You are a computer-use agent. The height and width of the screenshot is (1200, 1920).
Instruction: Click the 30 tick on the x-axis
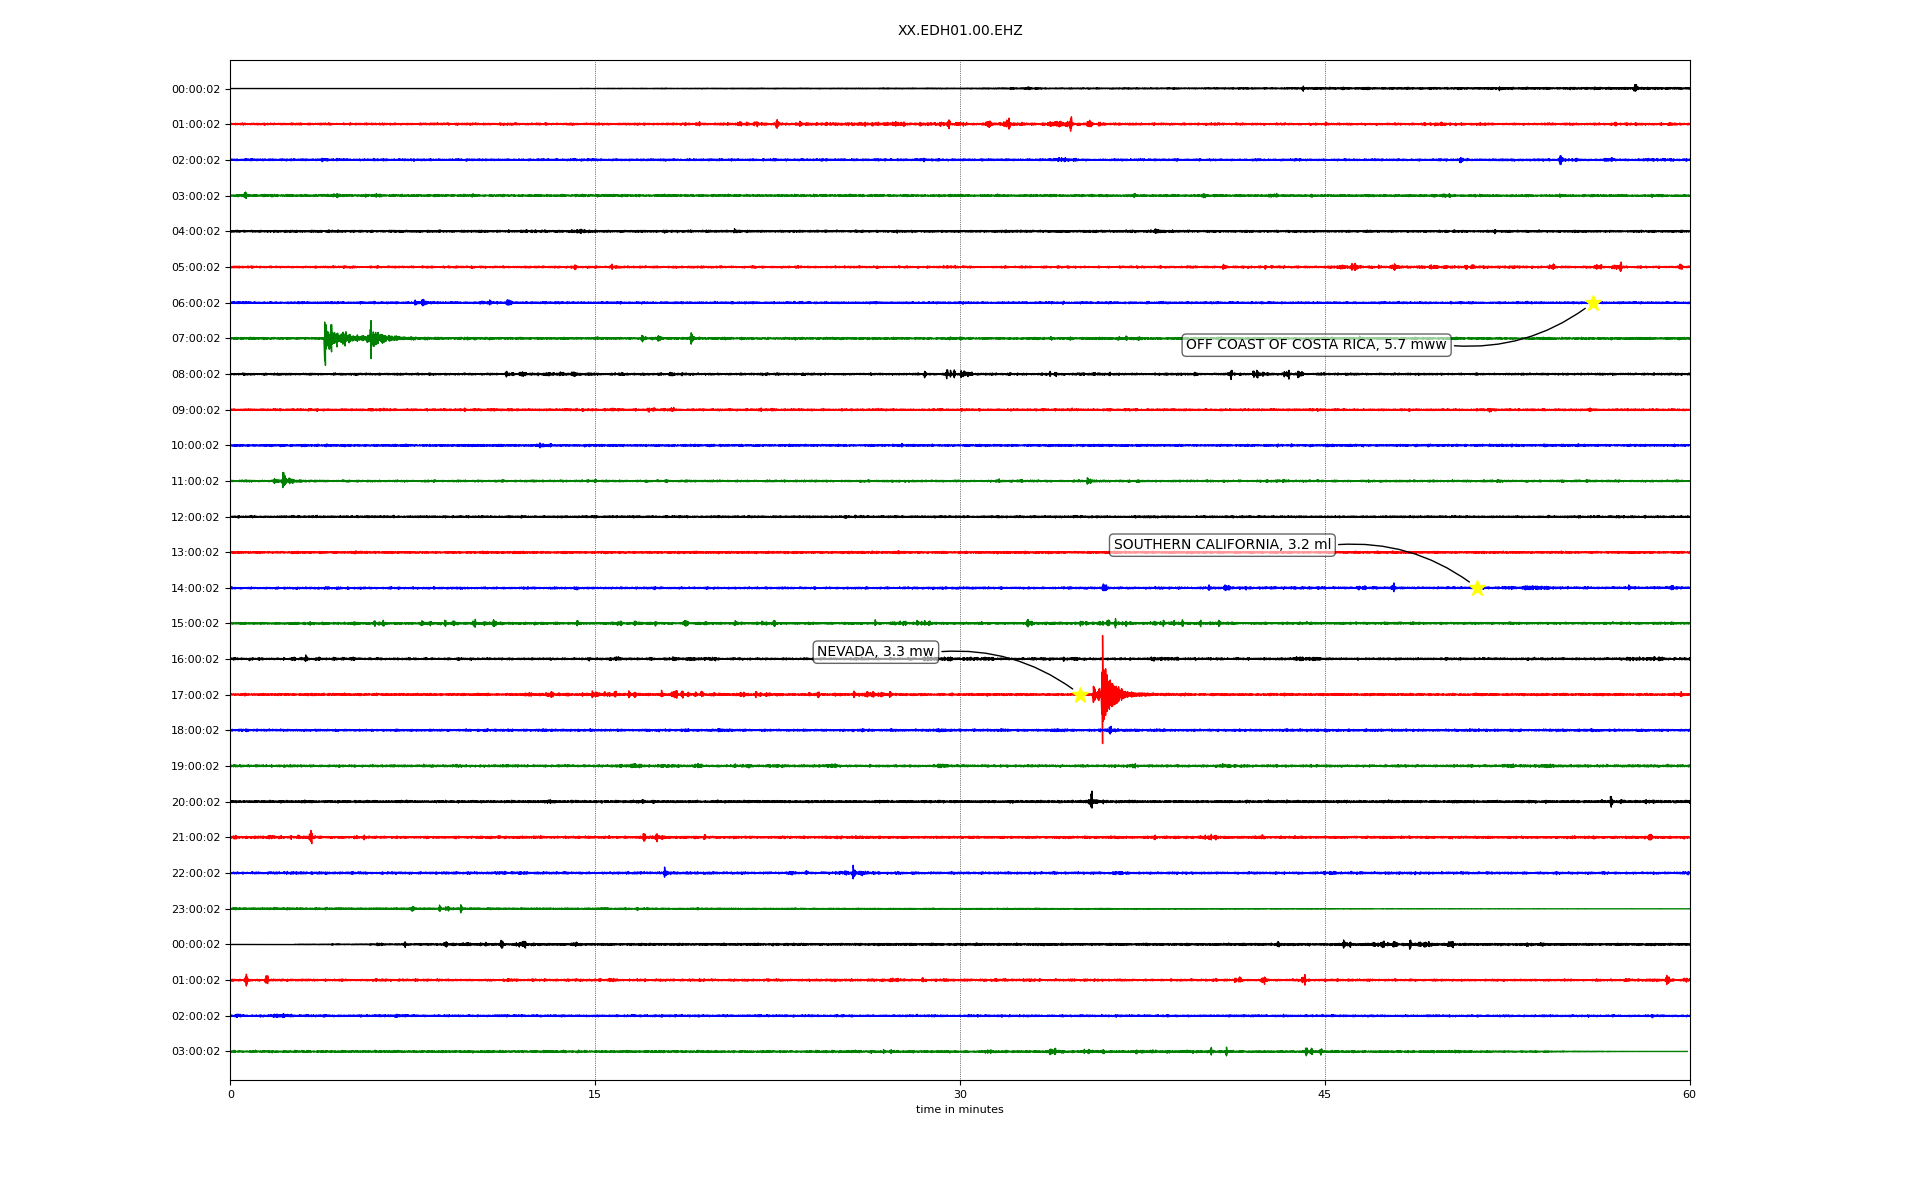960,1094
